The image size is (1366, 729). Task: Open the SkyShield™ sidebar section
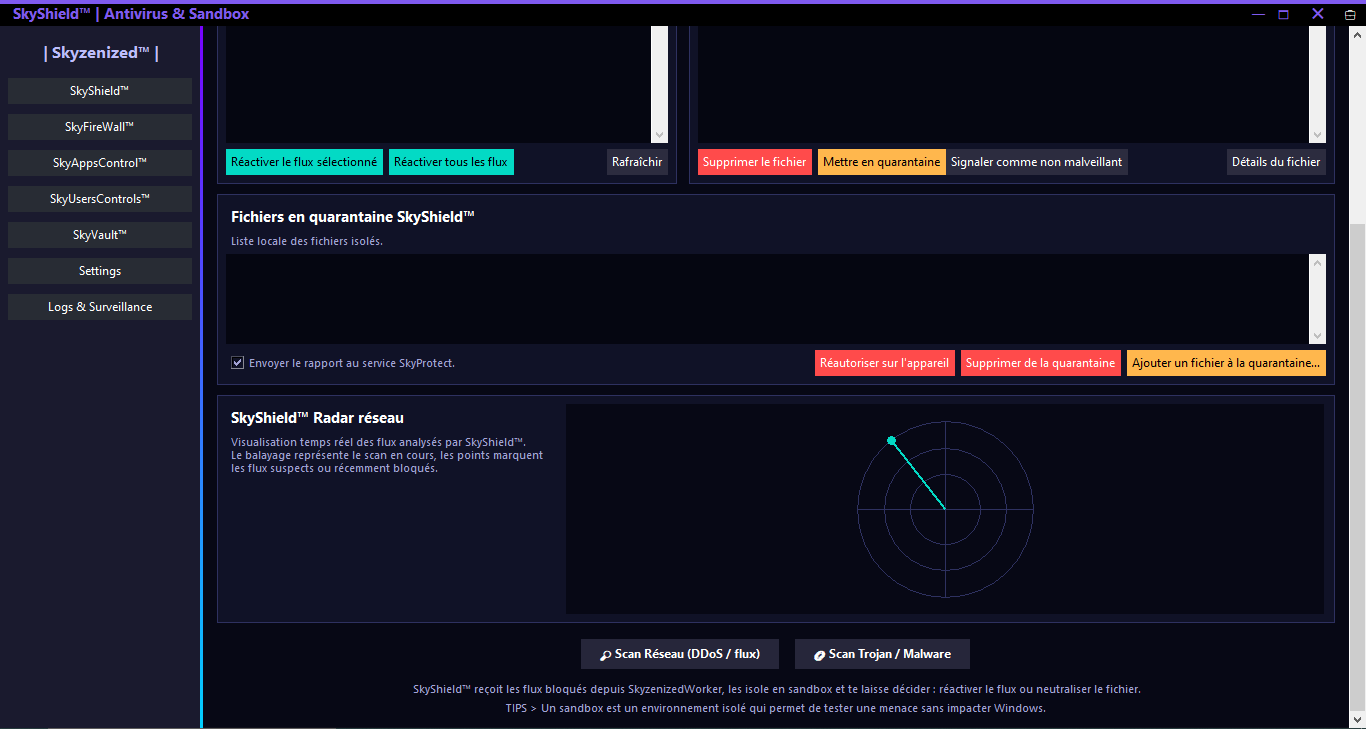(100, 91)
